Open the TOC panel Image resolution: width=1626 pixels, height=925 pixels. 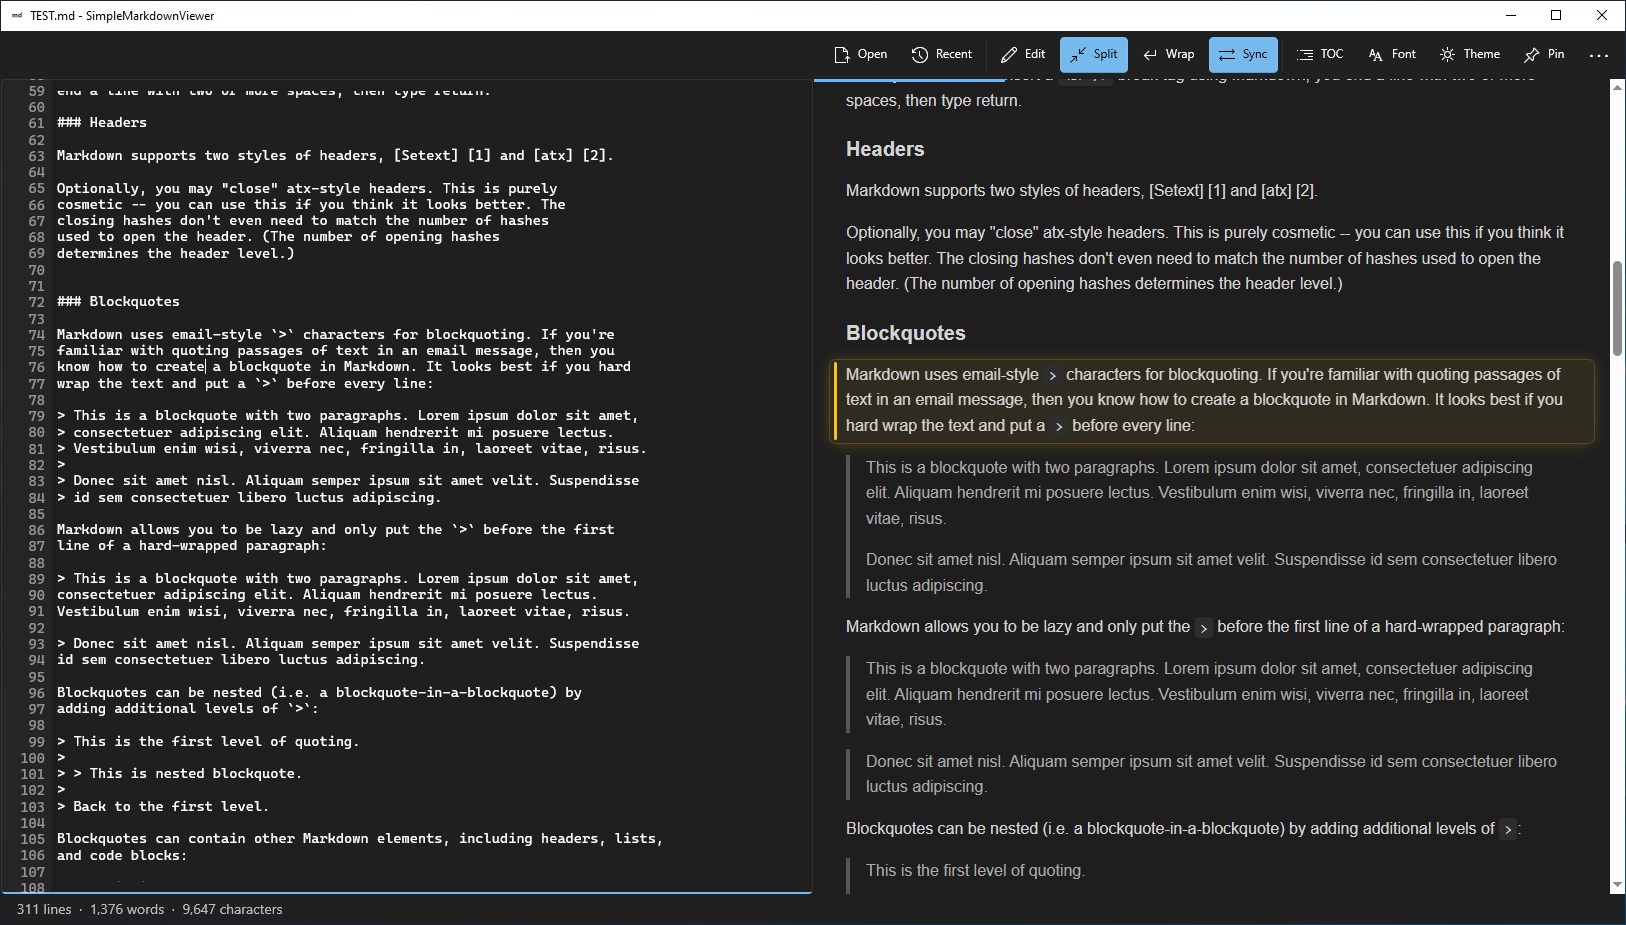(x=1320, y=54)
